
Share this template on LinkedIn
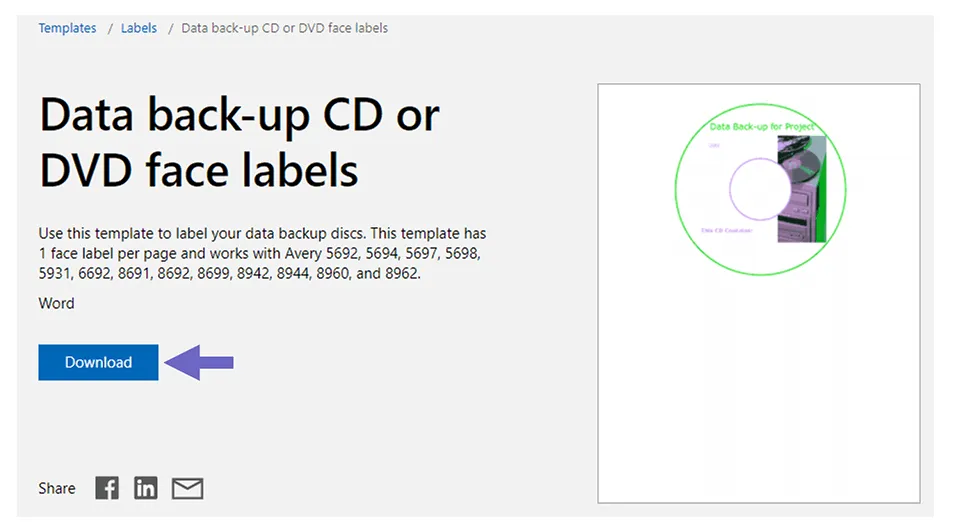pos(146,488)
